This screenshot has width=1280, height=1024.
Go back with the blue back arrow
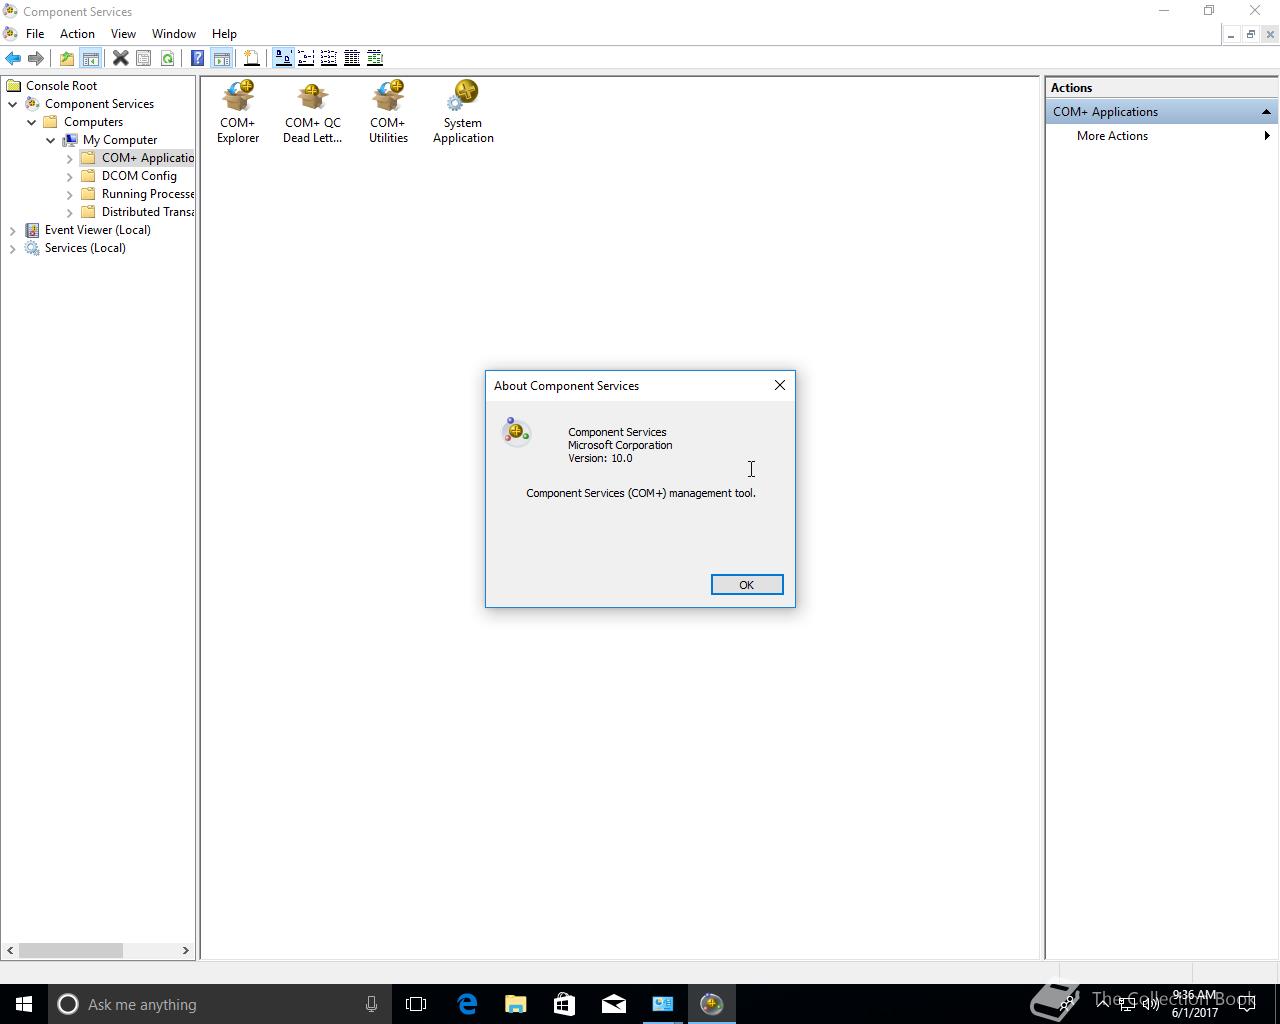coord(13,58)
